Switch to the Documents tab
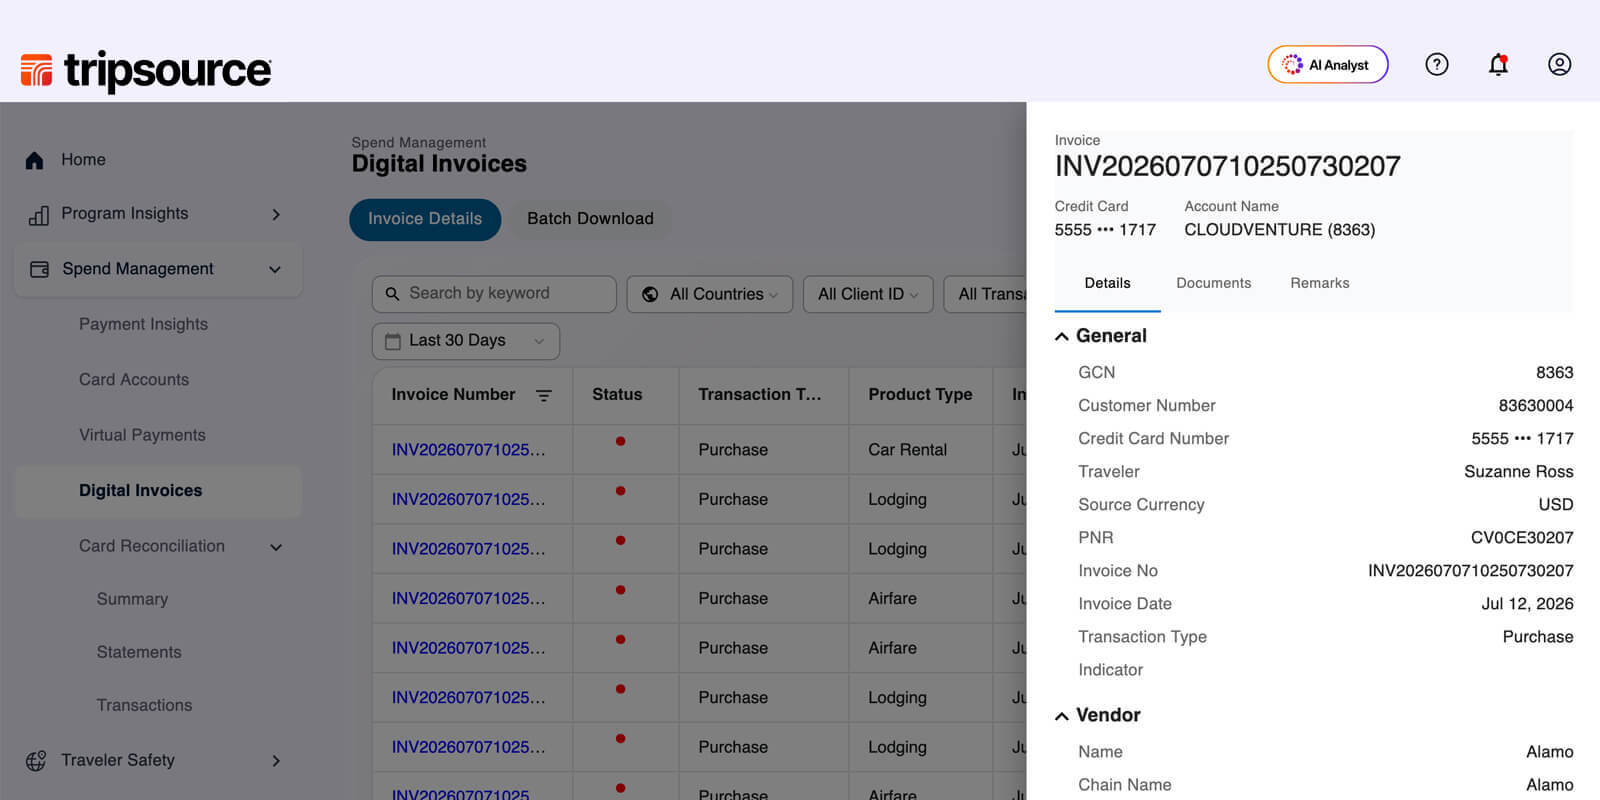 point(1213,284)
